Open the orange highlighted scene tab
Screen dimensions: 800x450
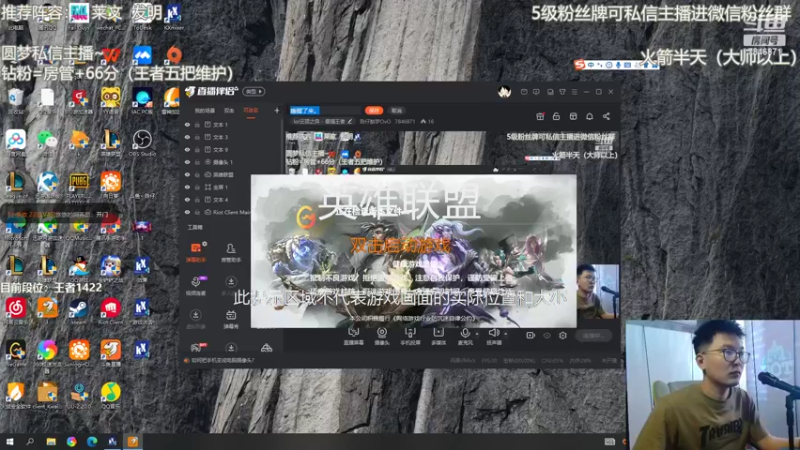pyautogui.click(x=251, y=111)
